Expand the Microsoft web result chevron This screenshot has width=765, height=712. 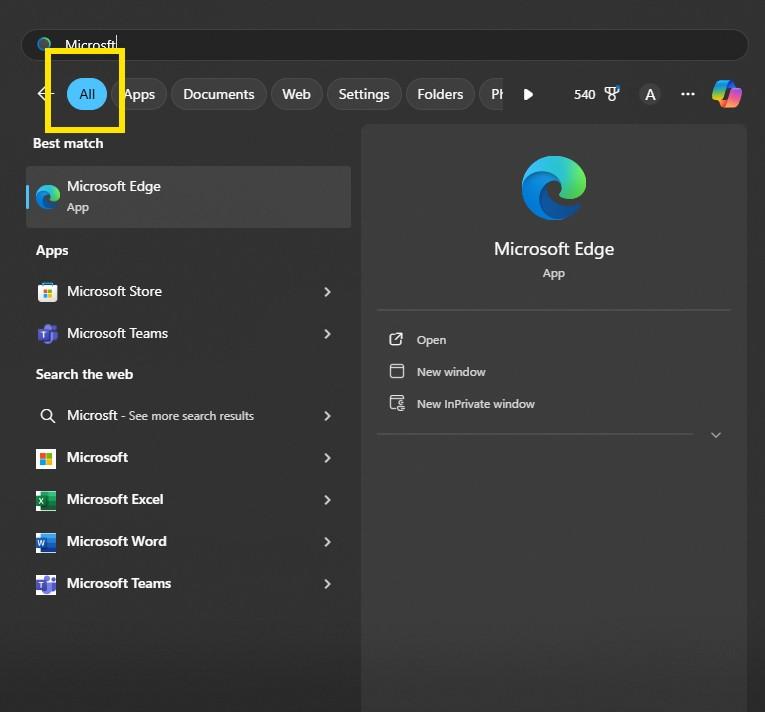pyautogui.click(x=327, y=458)
